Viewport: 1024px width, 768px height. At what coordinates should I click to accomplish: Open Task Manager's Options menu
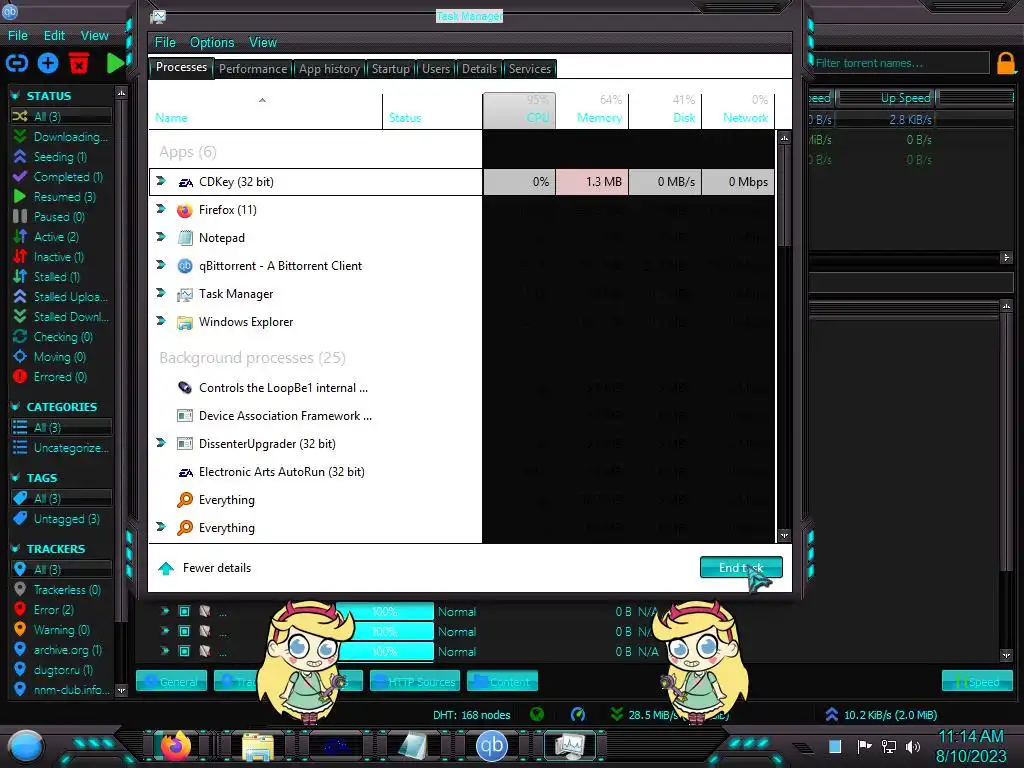(212, 42)
